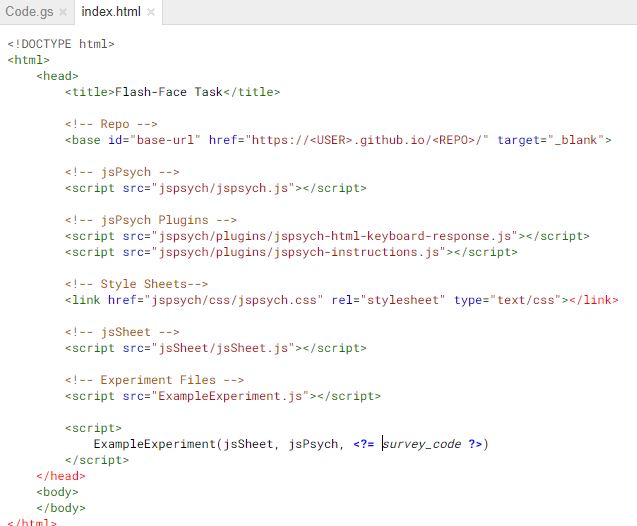Click the closing </script> tag below ExampleExperiment call

point(97,460)
